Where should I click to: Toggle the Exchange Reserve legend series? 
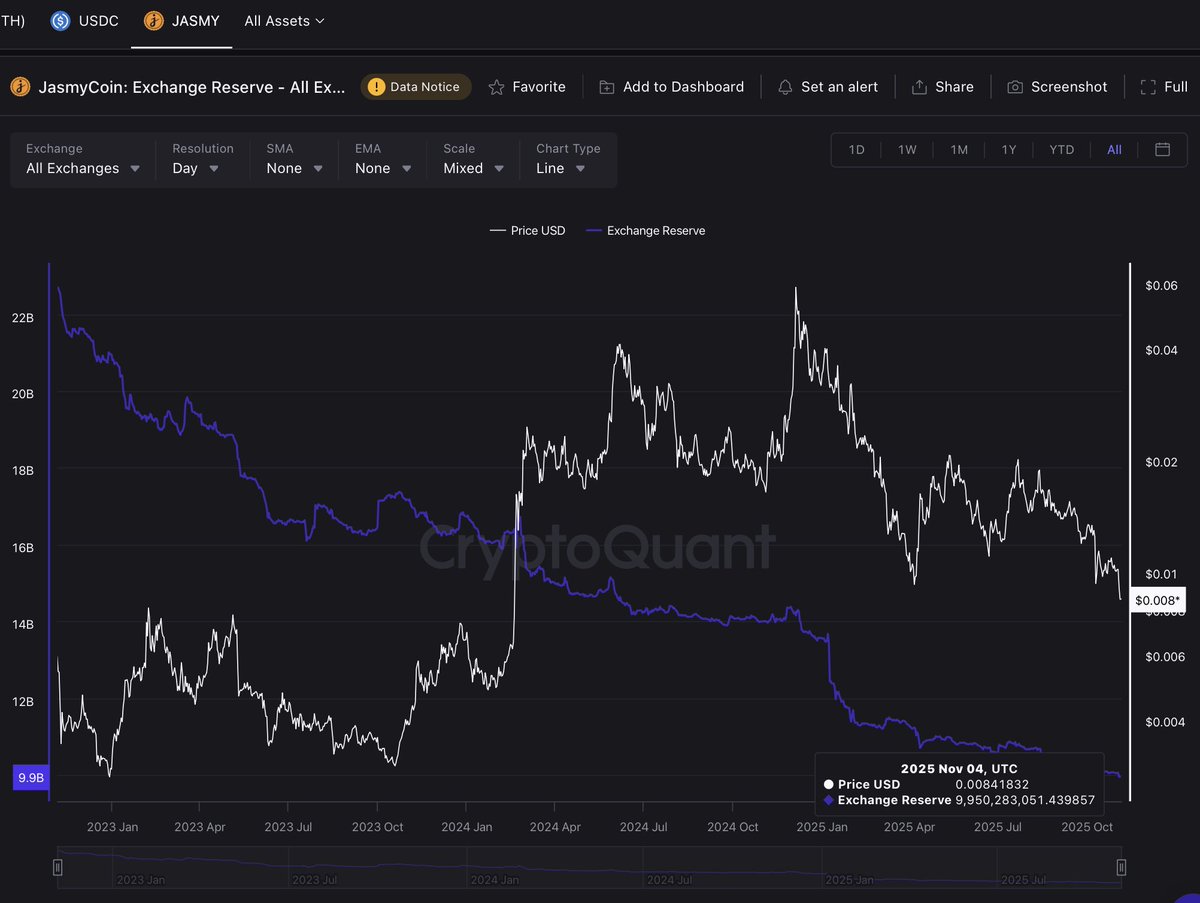pos(645,231)
